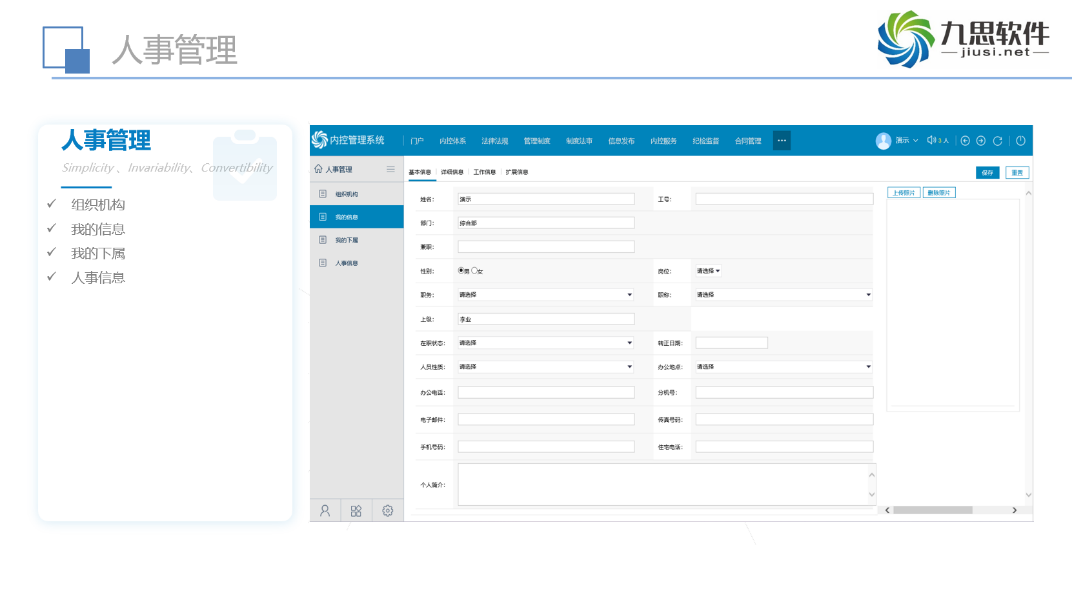Open the more modules ellipsis button

781,141
